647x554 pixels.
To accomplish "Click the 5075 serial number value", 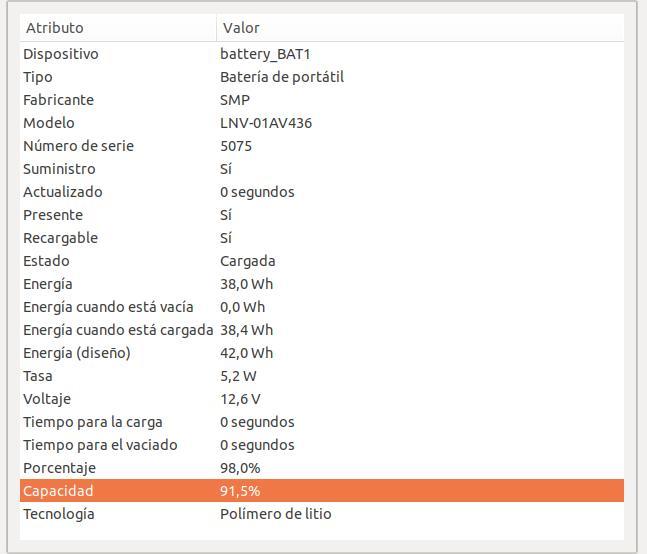I will point(236,146).
